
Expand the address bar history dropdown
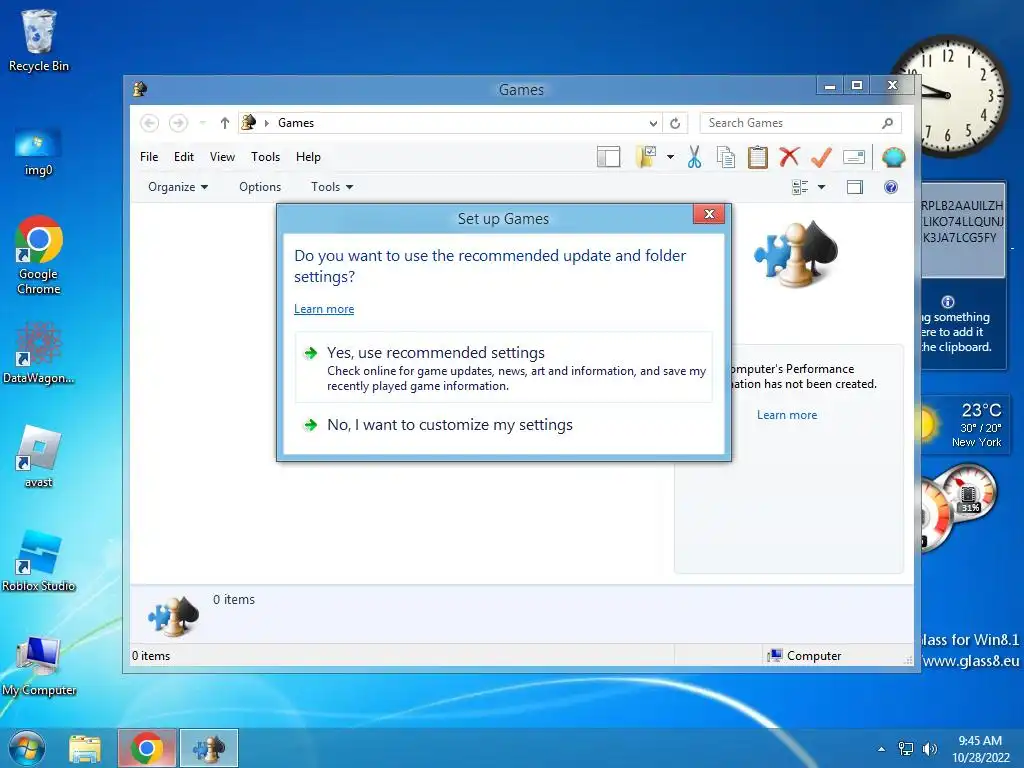653,123
